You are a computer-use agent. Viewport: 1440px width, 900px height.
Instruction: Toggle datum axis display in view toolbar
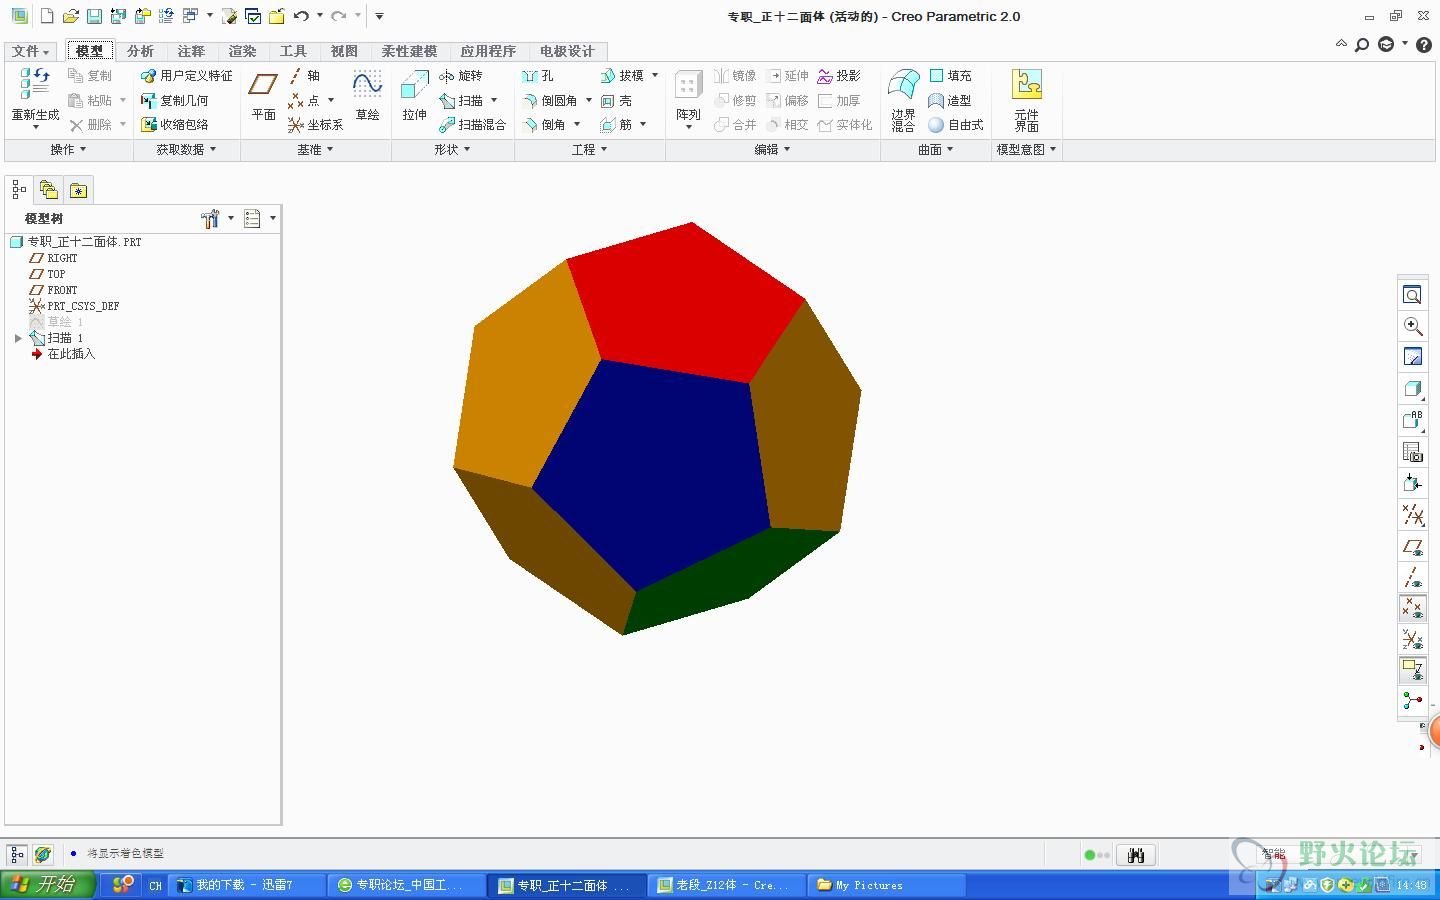[x=1412, y=577]
